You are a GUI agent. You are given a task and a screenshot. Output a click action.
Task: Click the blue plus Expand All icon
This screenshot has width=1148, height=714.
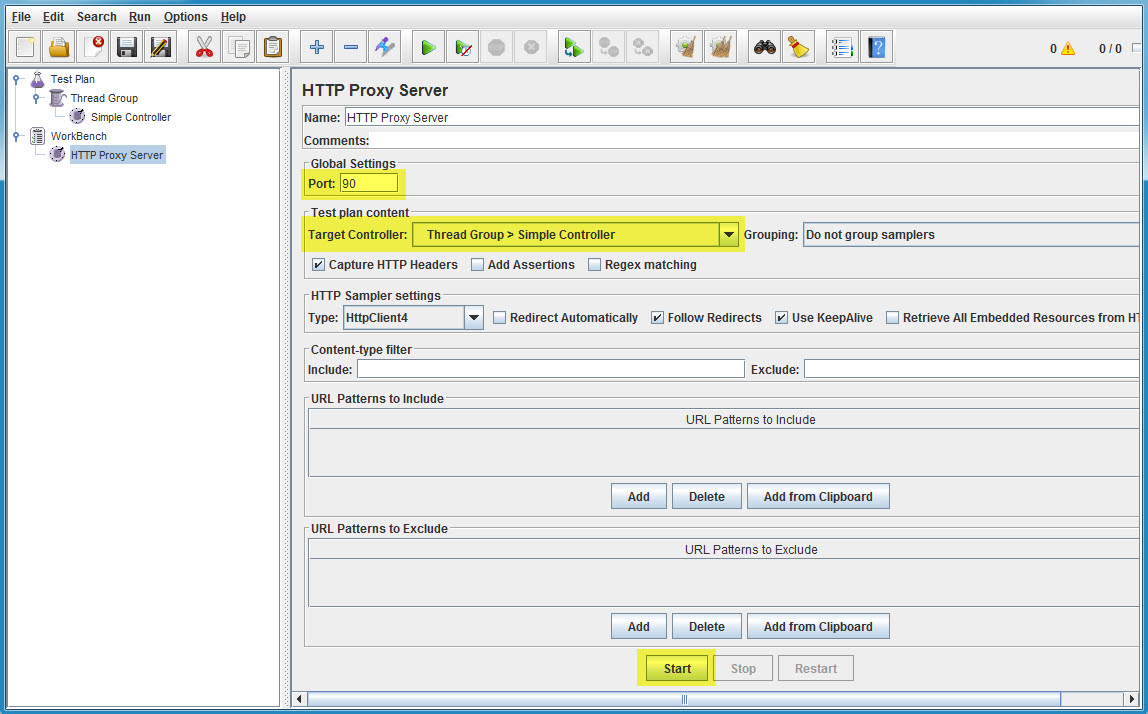316,48
